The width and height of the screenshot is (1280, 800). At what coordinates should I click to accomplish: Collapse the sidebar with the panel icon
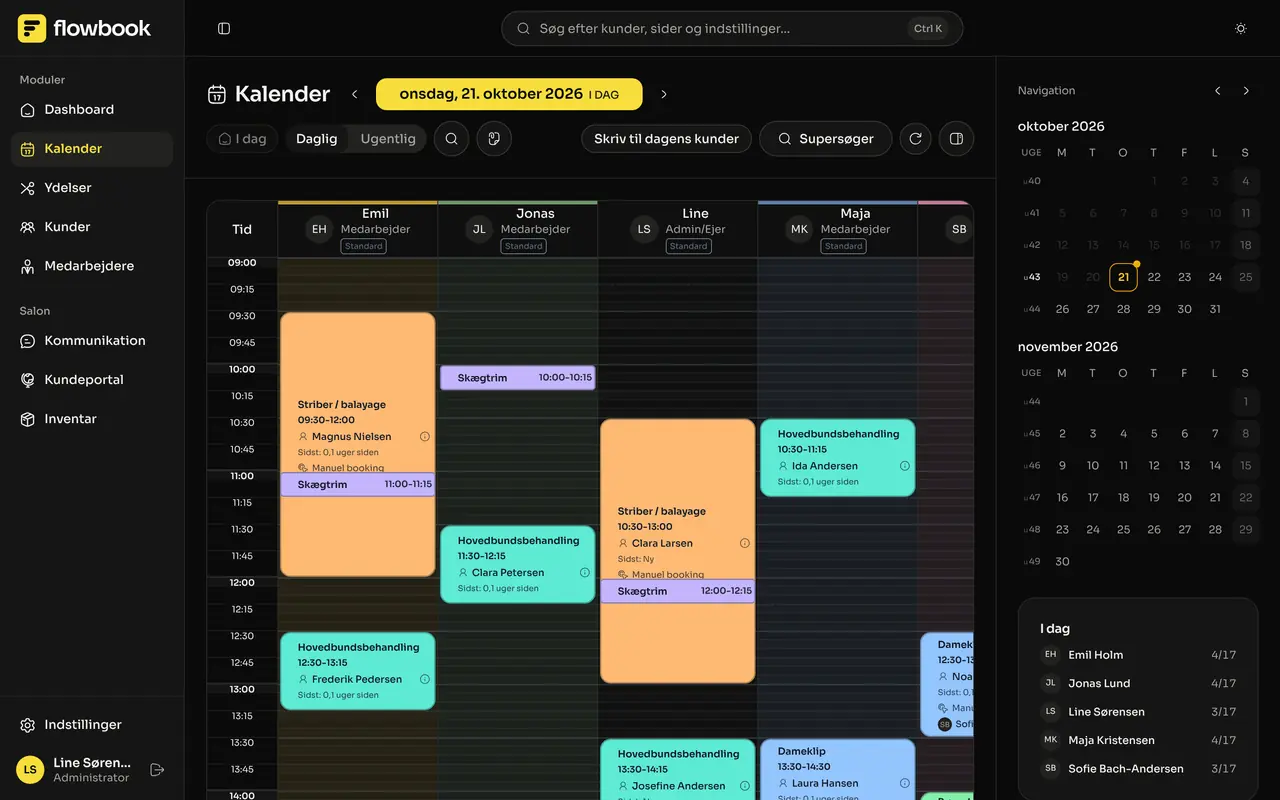pos(224,28)
